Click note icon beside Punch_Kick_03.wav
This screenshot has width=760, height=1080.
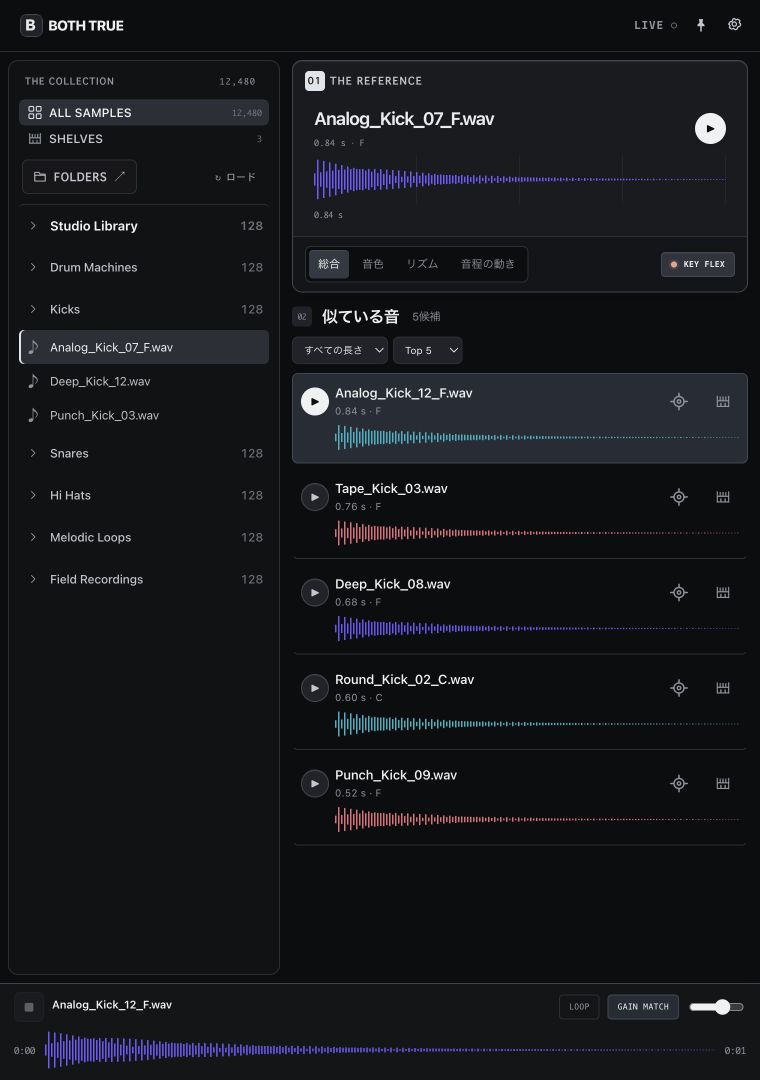(x=32, y=415)
